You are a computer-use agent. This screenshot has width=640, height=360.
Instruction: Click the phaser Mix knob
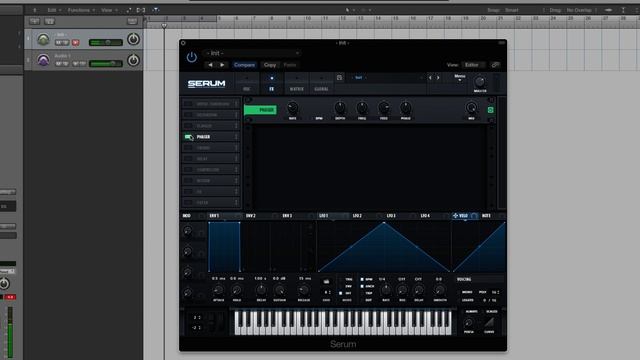471,108
